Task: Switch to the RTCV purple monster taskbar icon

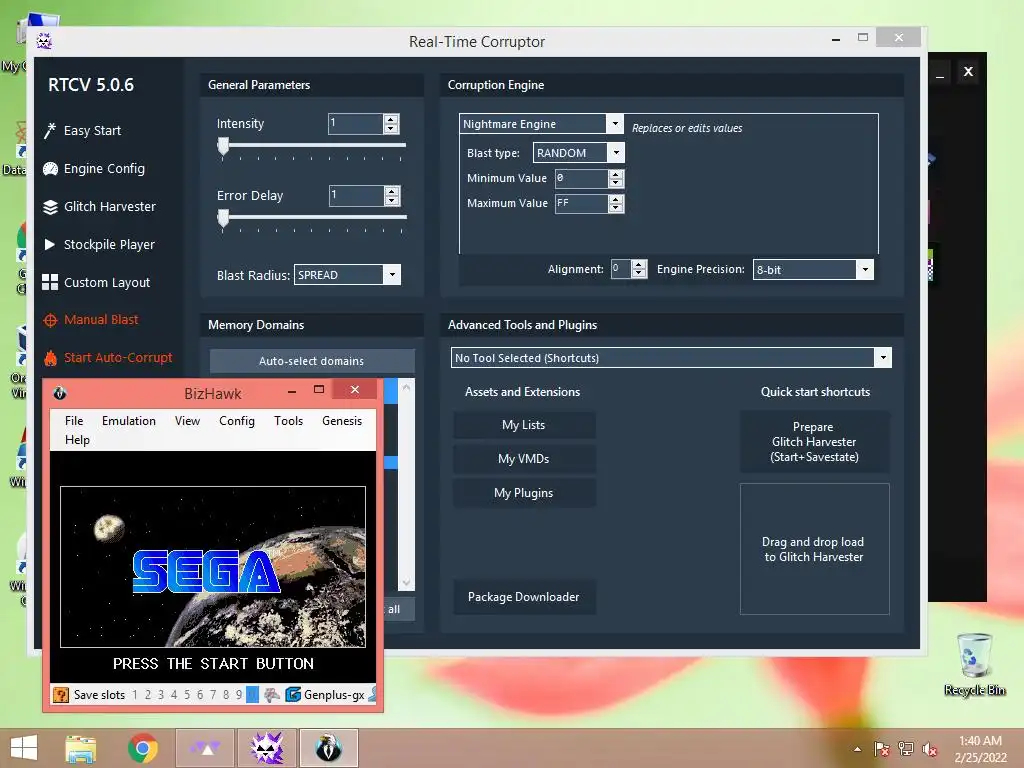Action: point(267,748)
